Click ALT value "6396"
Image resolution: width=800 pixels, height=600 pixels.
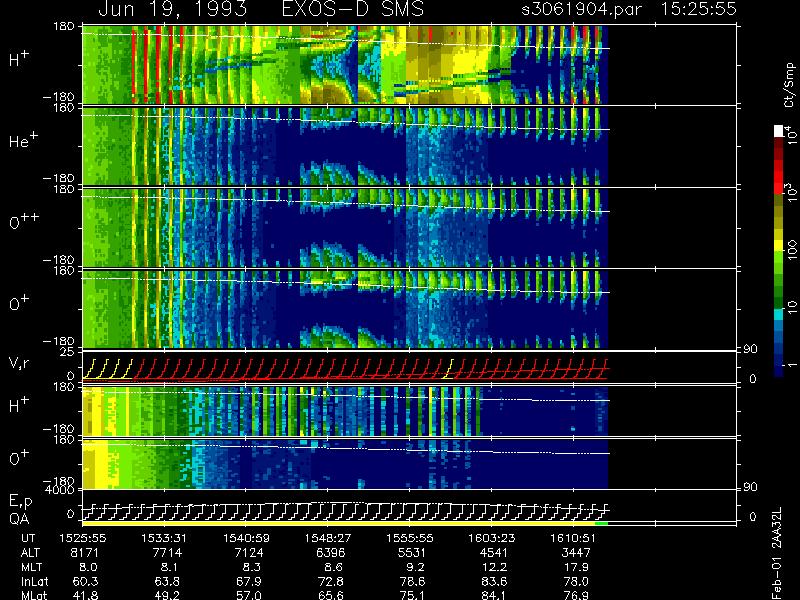pos(331,553)
